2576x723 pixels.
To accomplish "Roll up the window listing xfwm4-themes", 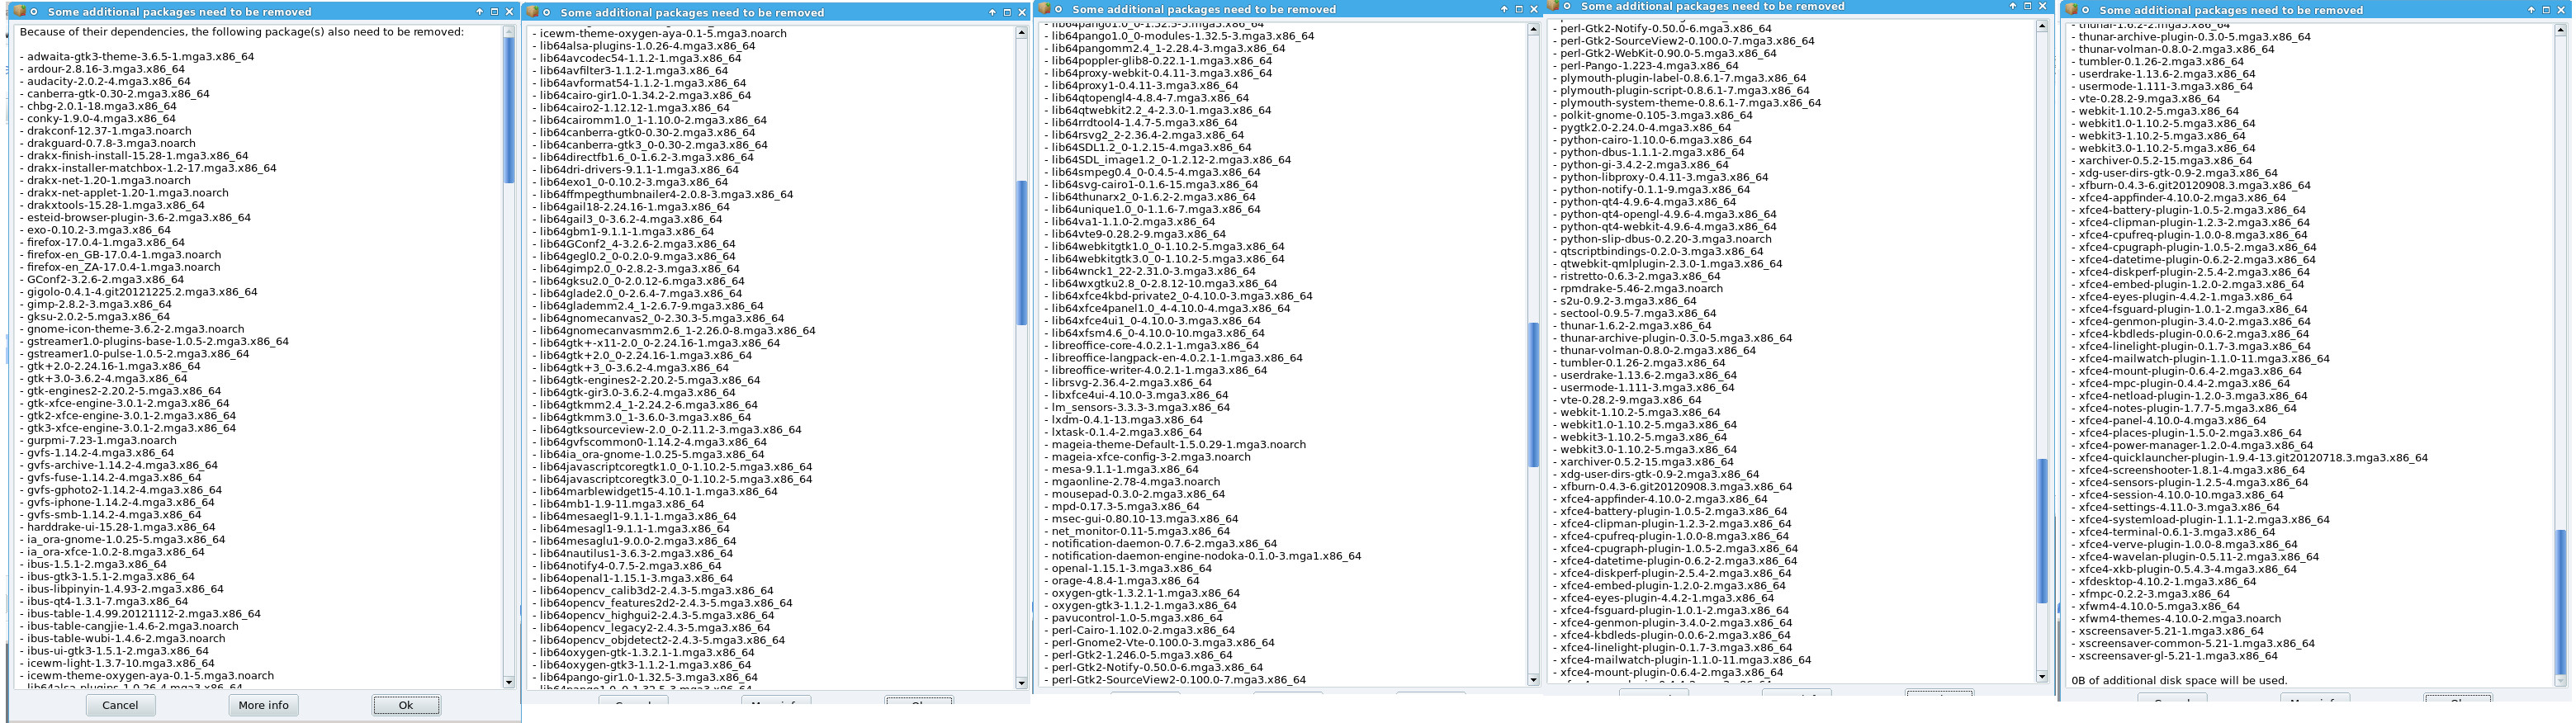I will [2531, 10].
